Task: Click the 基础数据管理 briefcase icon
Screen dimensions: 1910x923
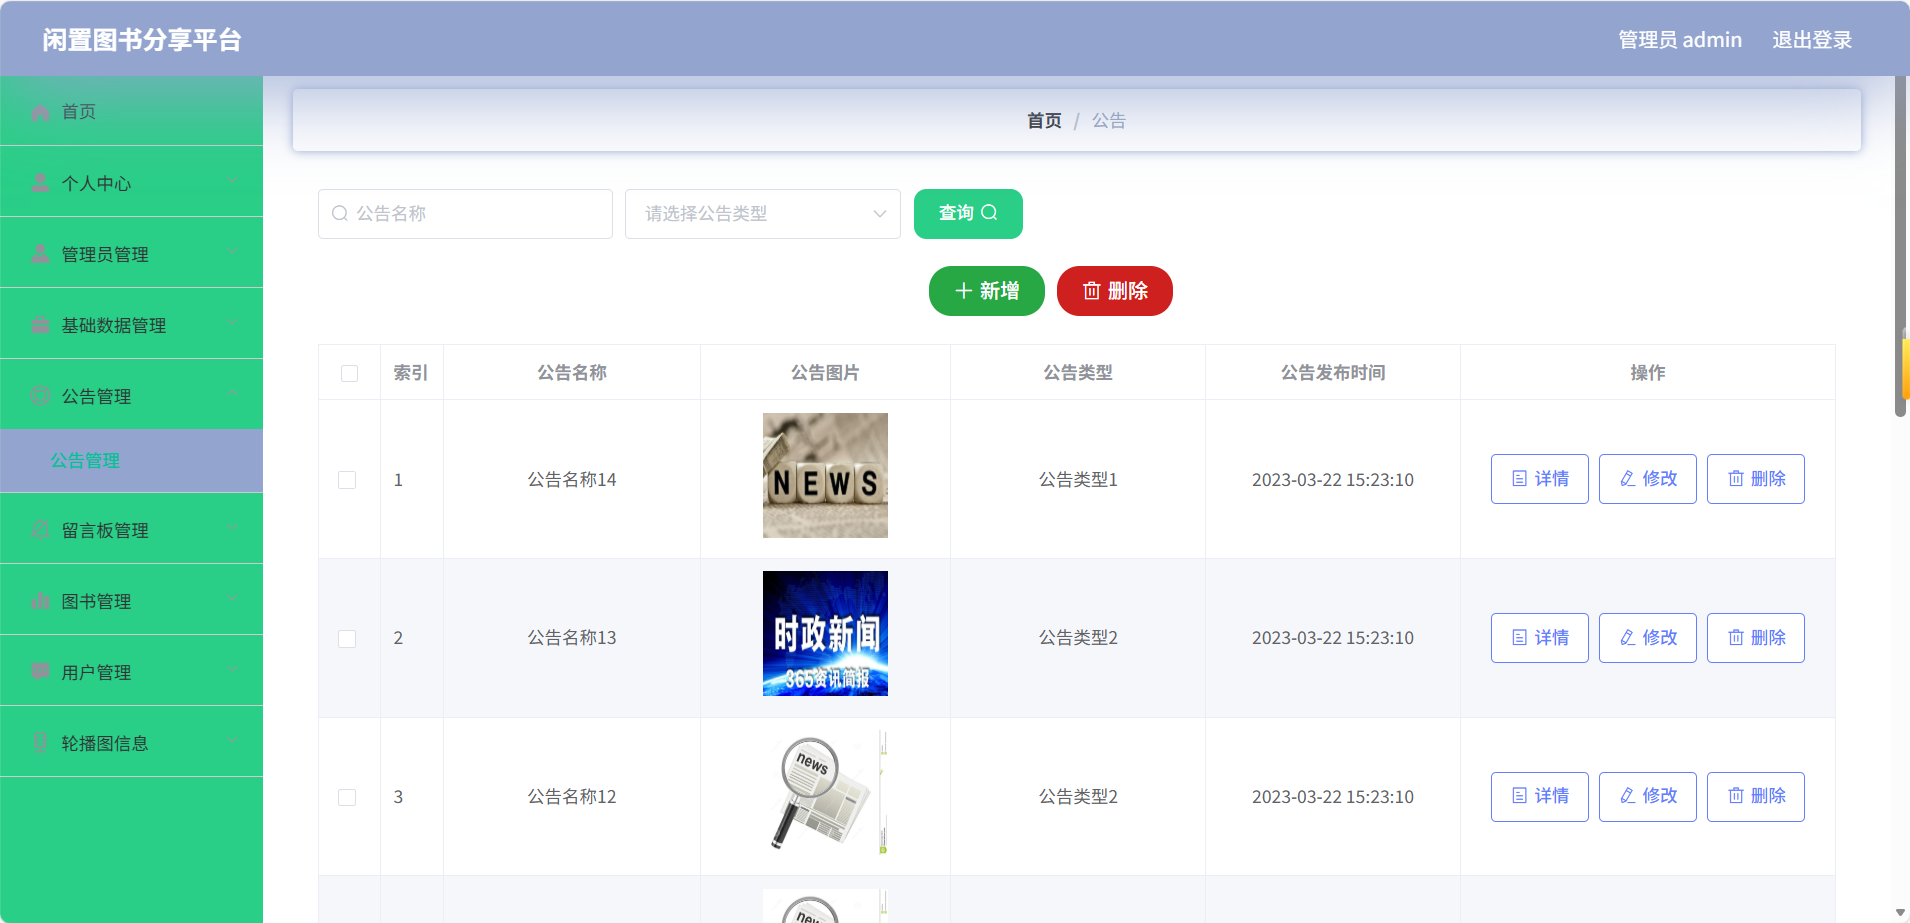Action: [x=40, y=325]
